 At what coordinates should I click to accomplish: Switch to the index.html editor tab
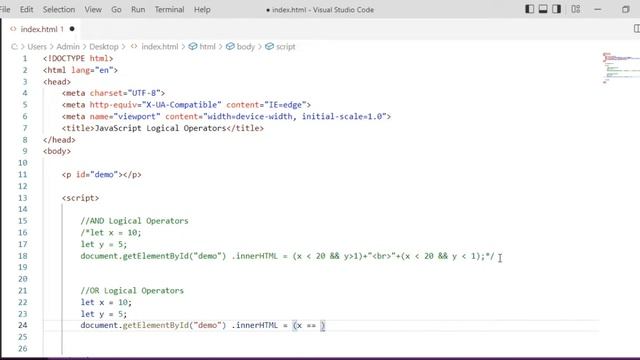(42, 29)
